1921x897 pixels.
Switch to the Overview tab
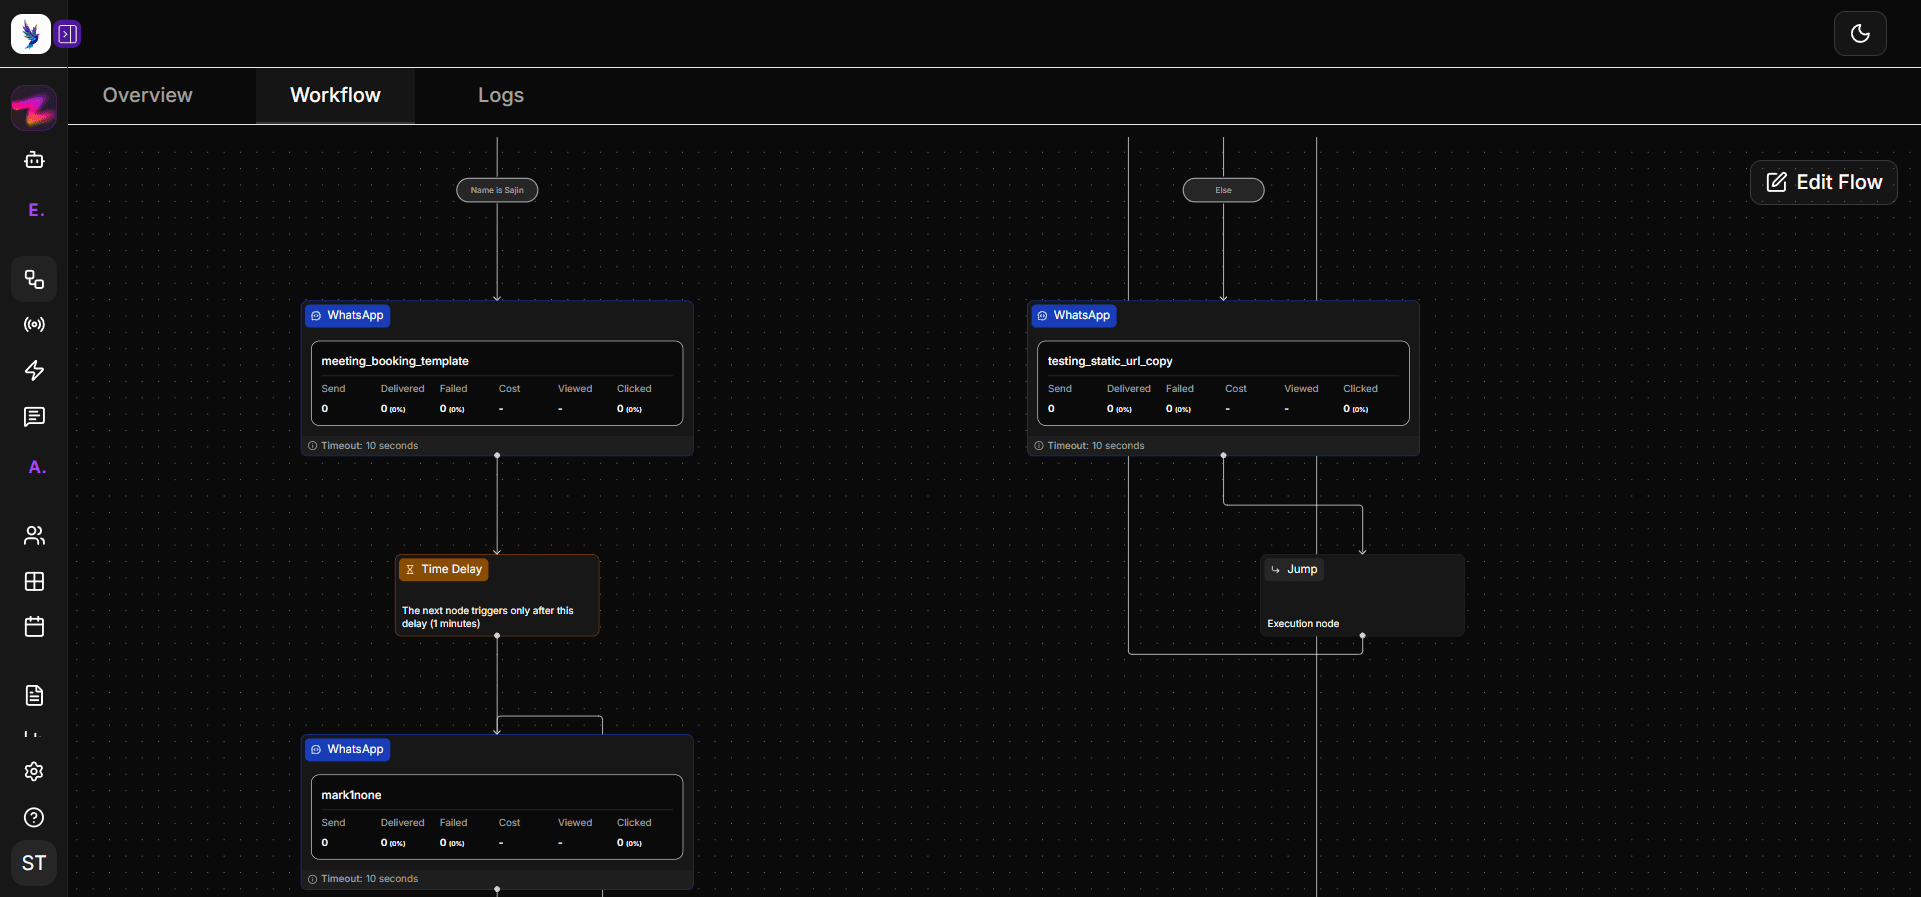(x=148, y=95)
